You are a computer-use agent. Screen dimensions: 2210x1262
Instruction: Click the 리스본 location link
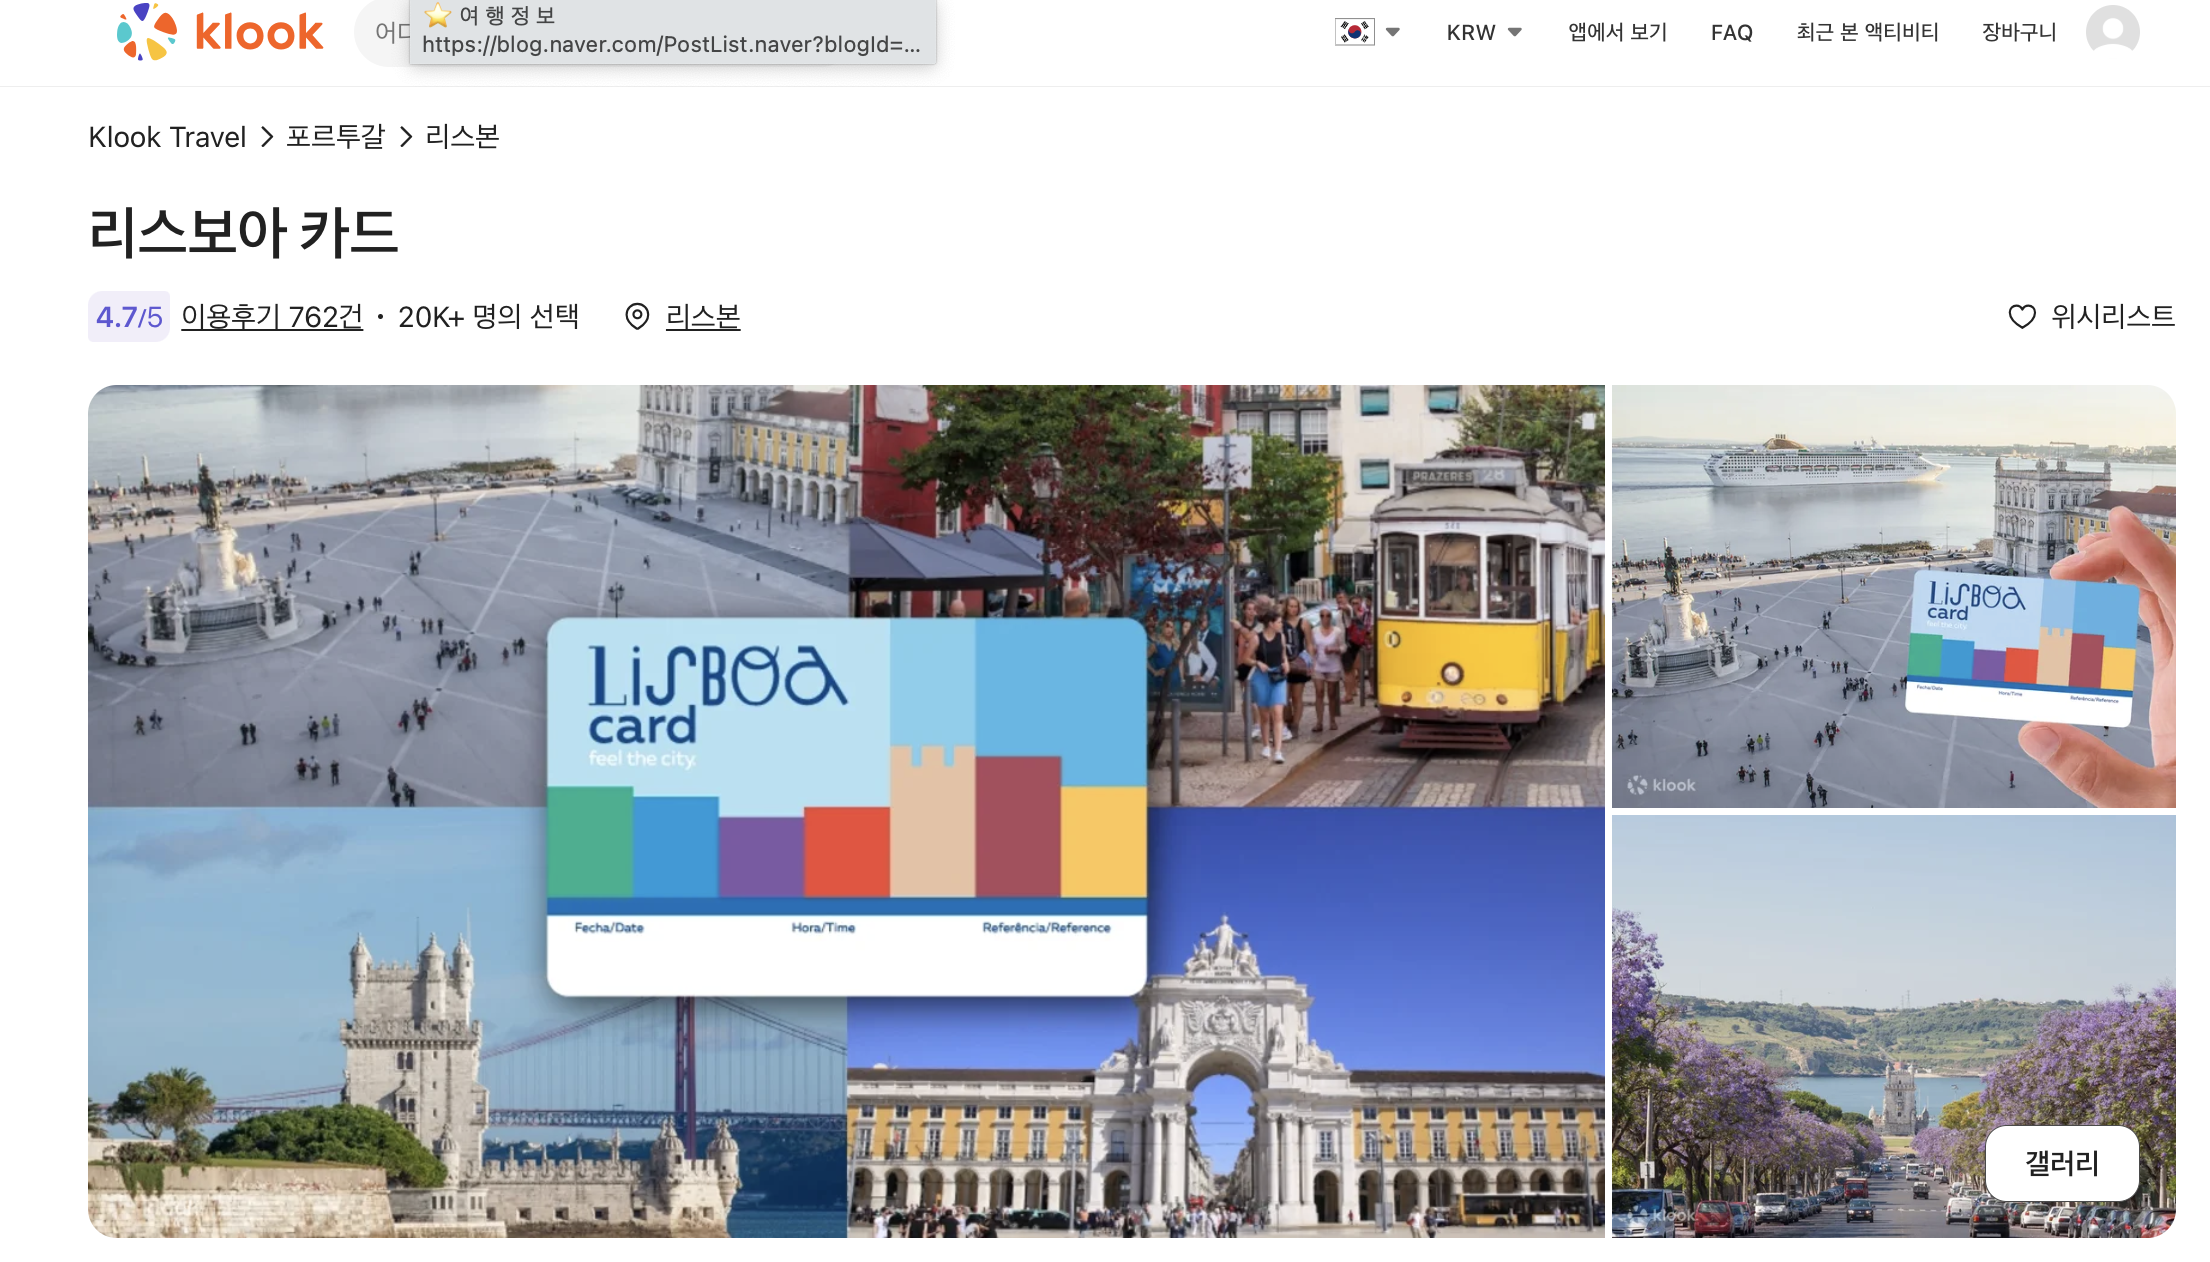tap(702, 317)
